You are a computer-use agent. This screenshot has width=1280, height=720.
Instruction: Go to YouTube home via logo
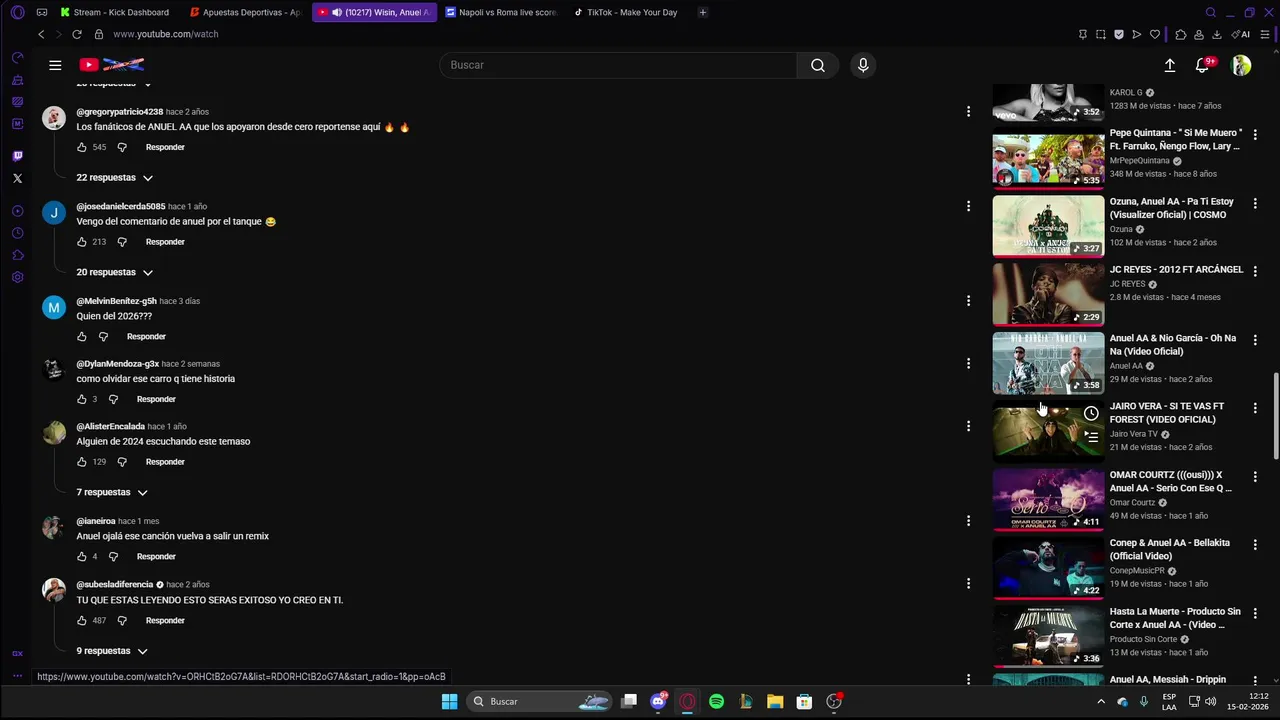click(112, 65)
